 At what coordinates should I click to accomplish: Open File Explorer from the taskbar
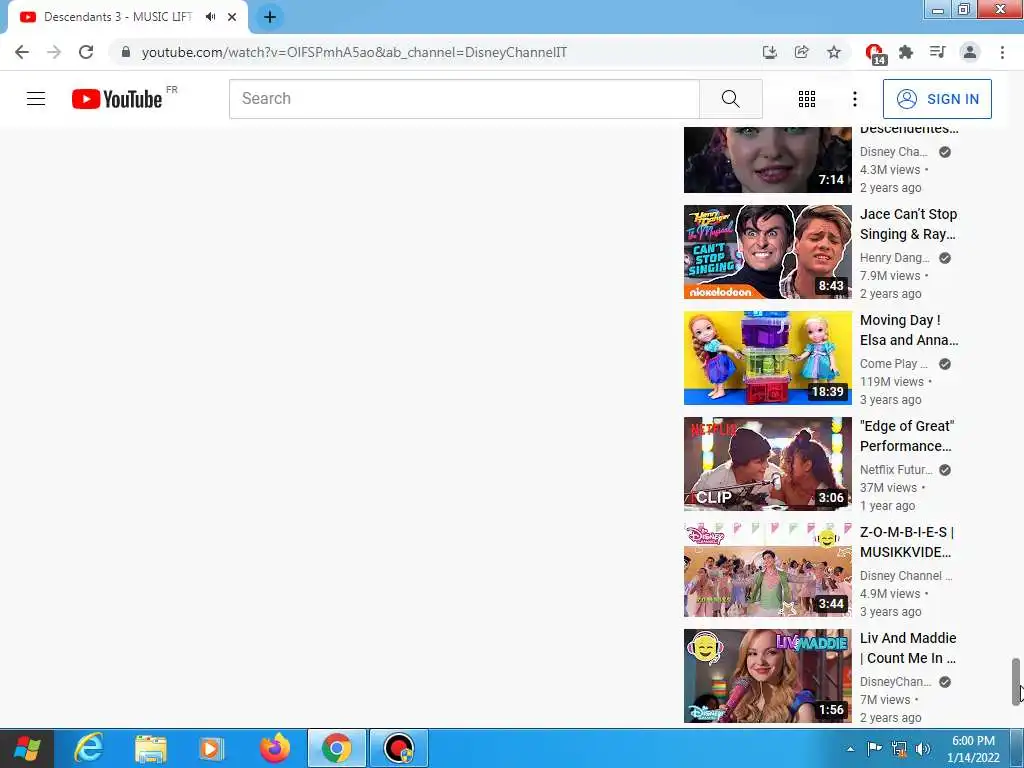pyautogui.click(x=150, y=748)
